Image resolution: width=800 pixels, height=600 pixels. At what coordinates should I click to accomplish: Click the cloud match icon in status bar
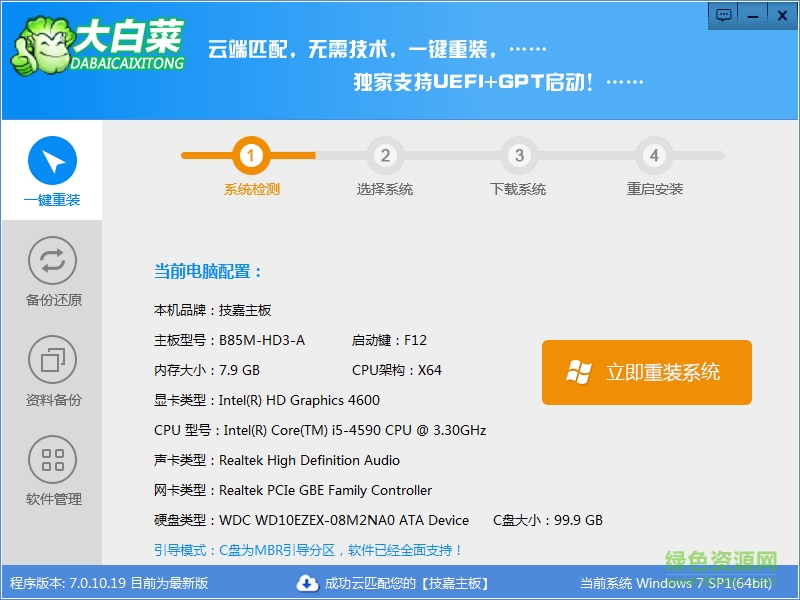tap(308, 583)
